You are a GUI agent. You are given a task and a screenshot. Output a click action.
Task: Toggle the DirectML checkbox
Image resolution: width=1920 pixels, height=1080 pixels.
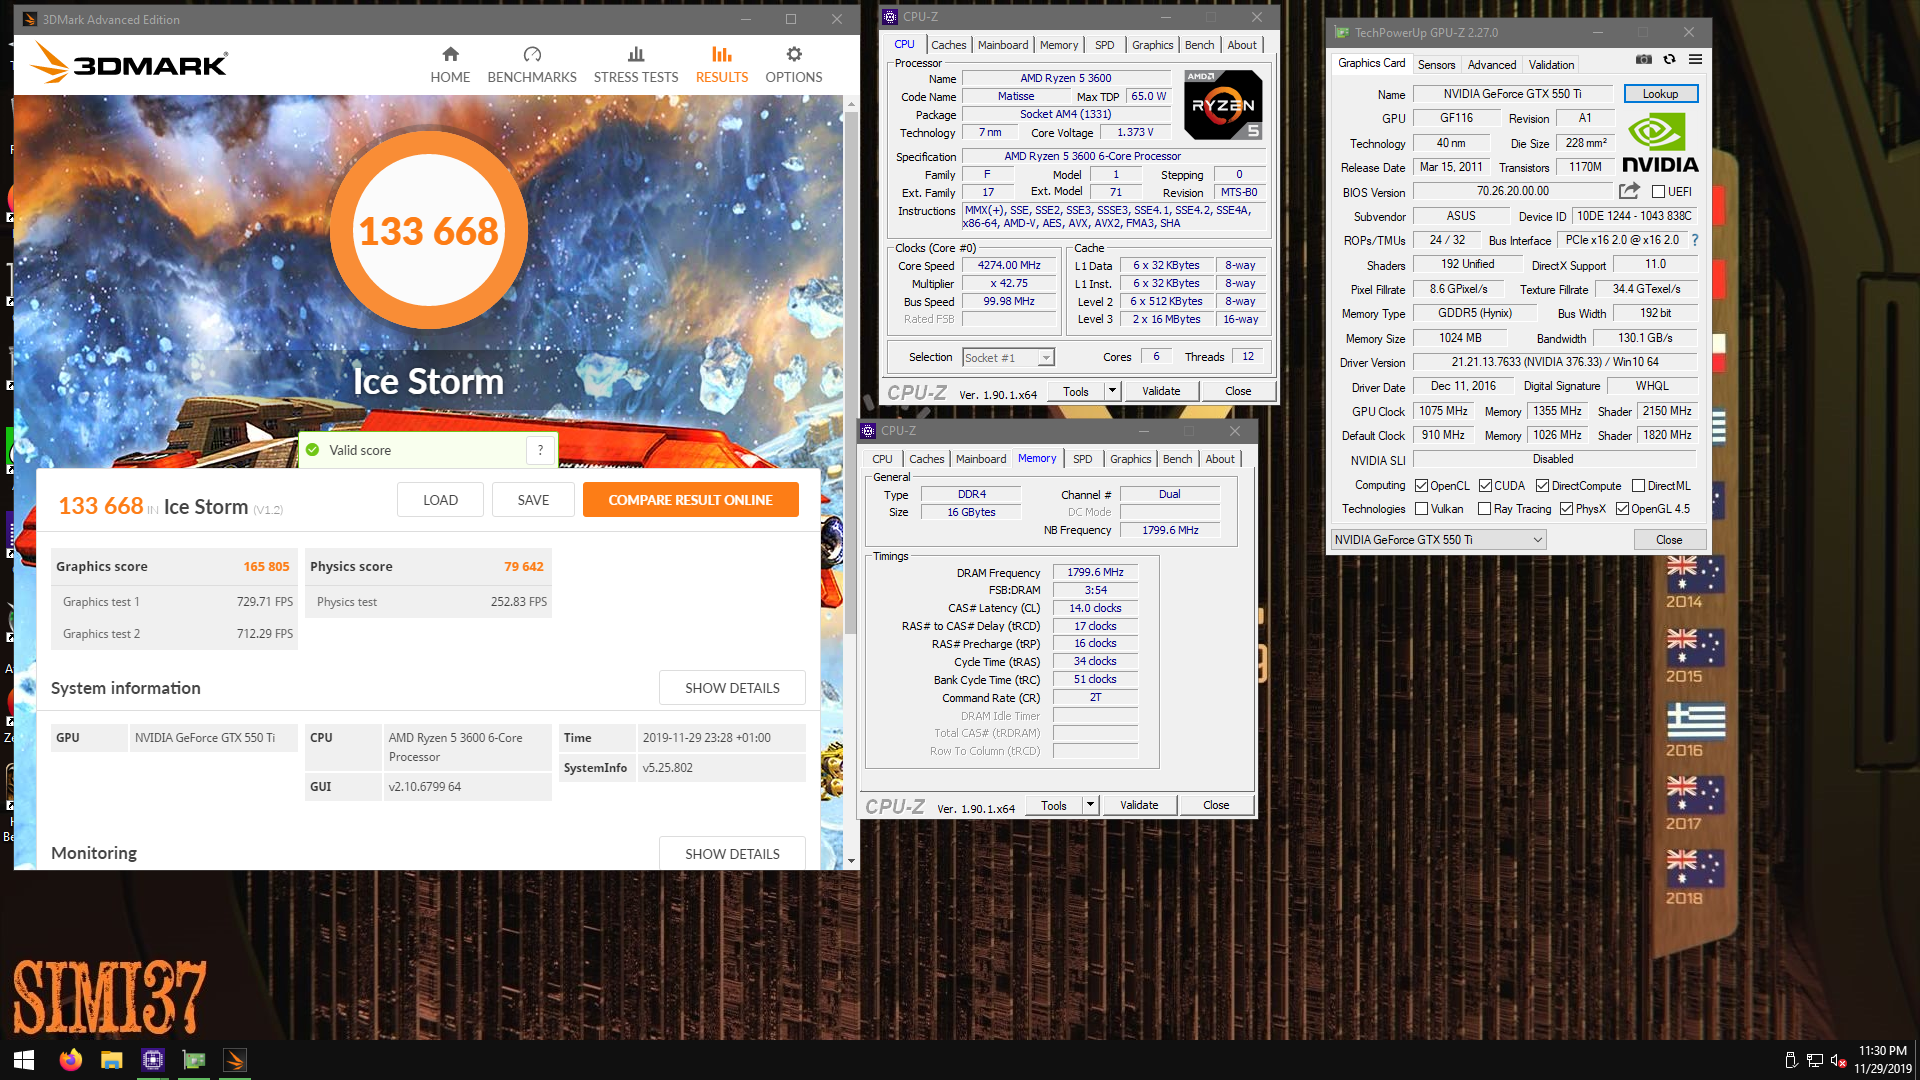[x=1638, y=486]
